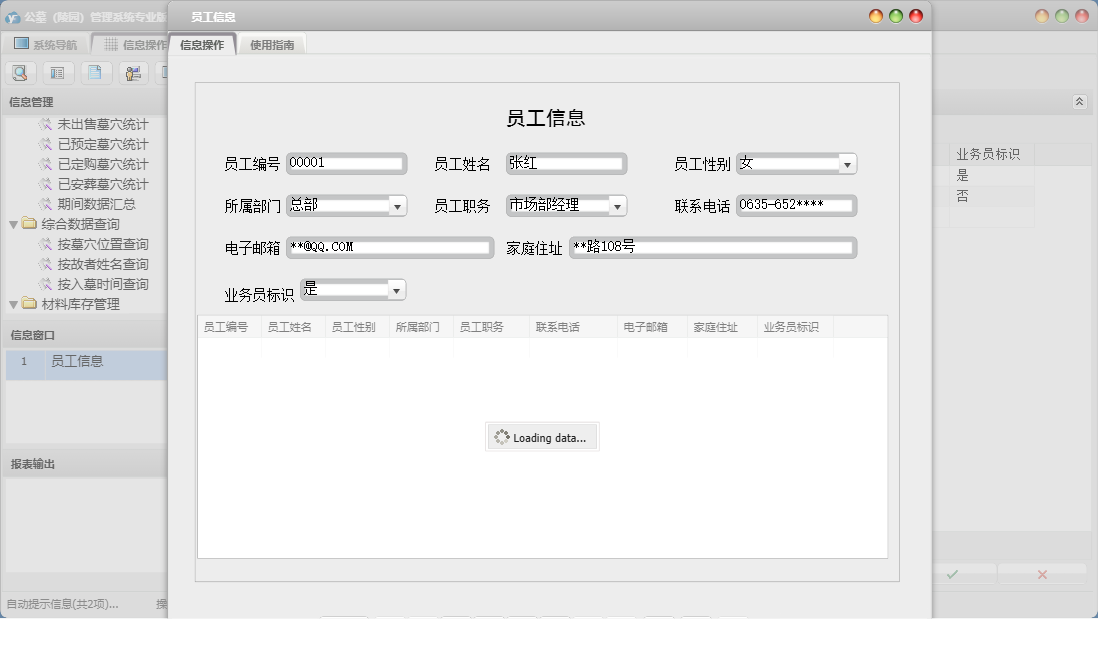The image size is (1098, 655).
Task: Open the report/list icon in the toolbar
Action: coord(56,72)
